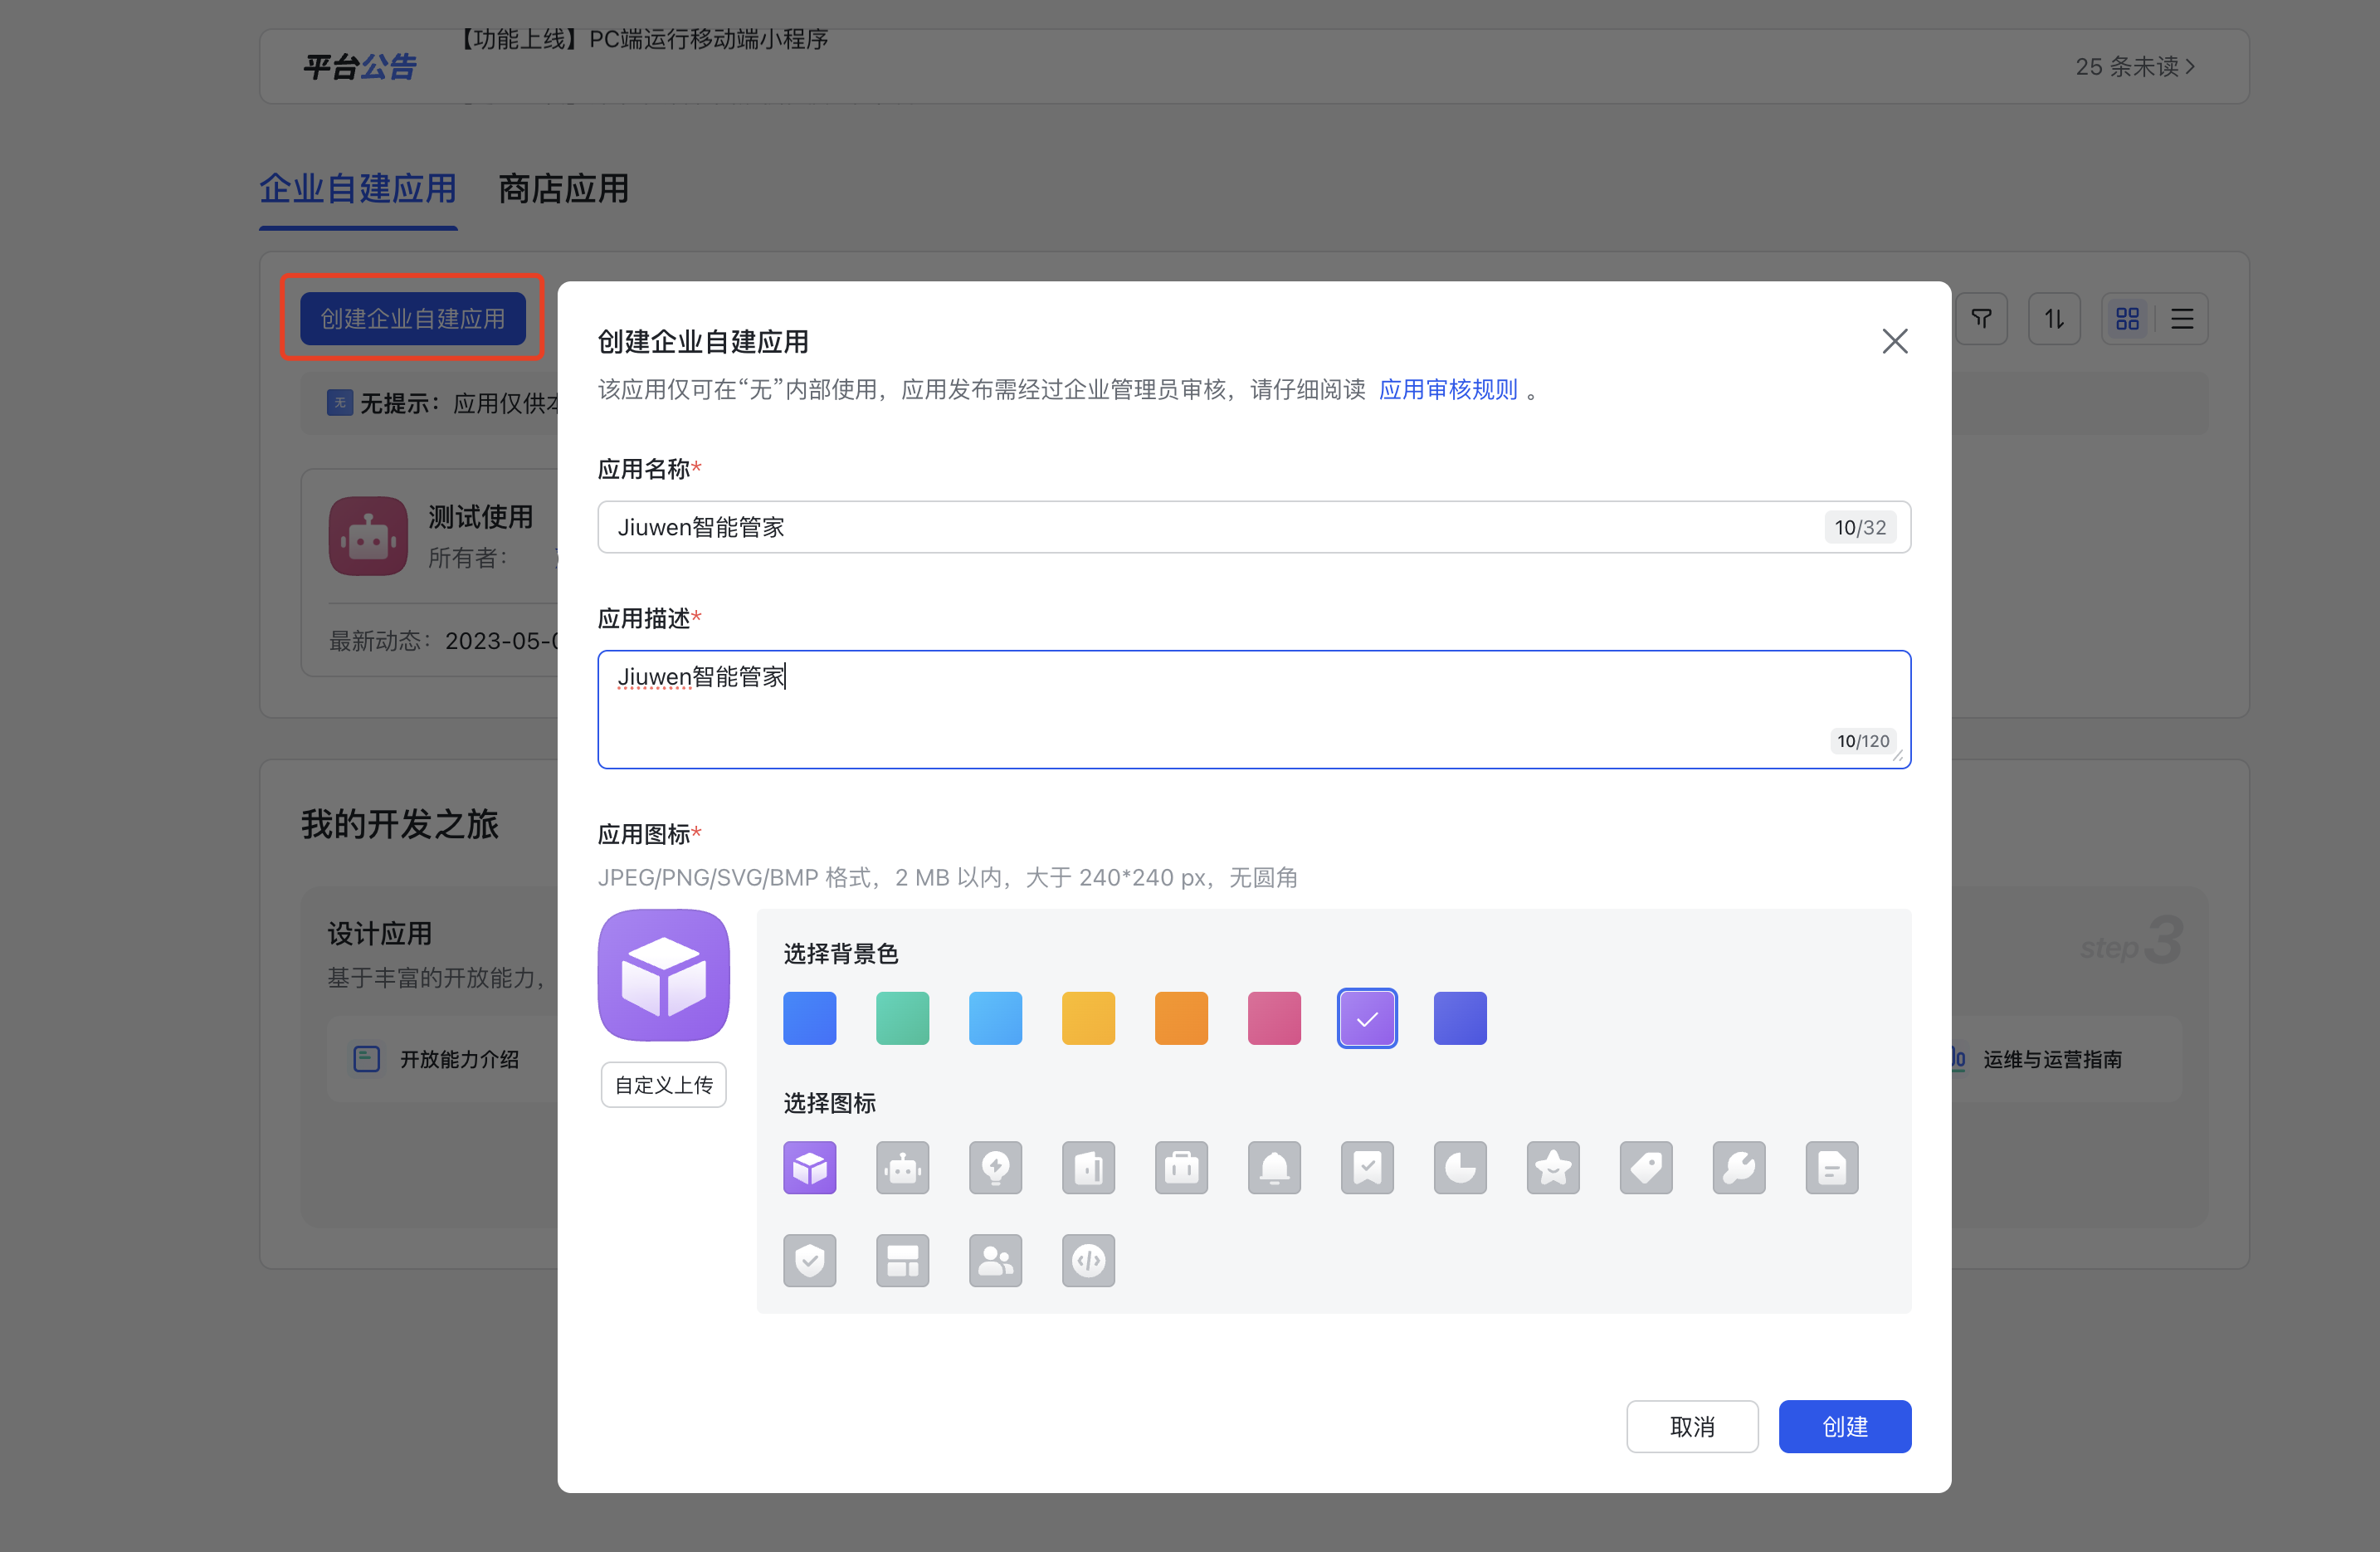Select the wrench tool app icon
This screenshot has height=1552, width=2380.
coord(1739,1167)
